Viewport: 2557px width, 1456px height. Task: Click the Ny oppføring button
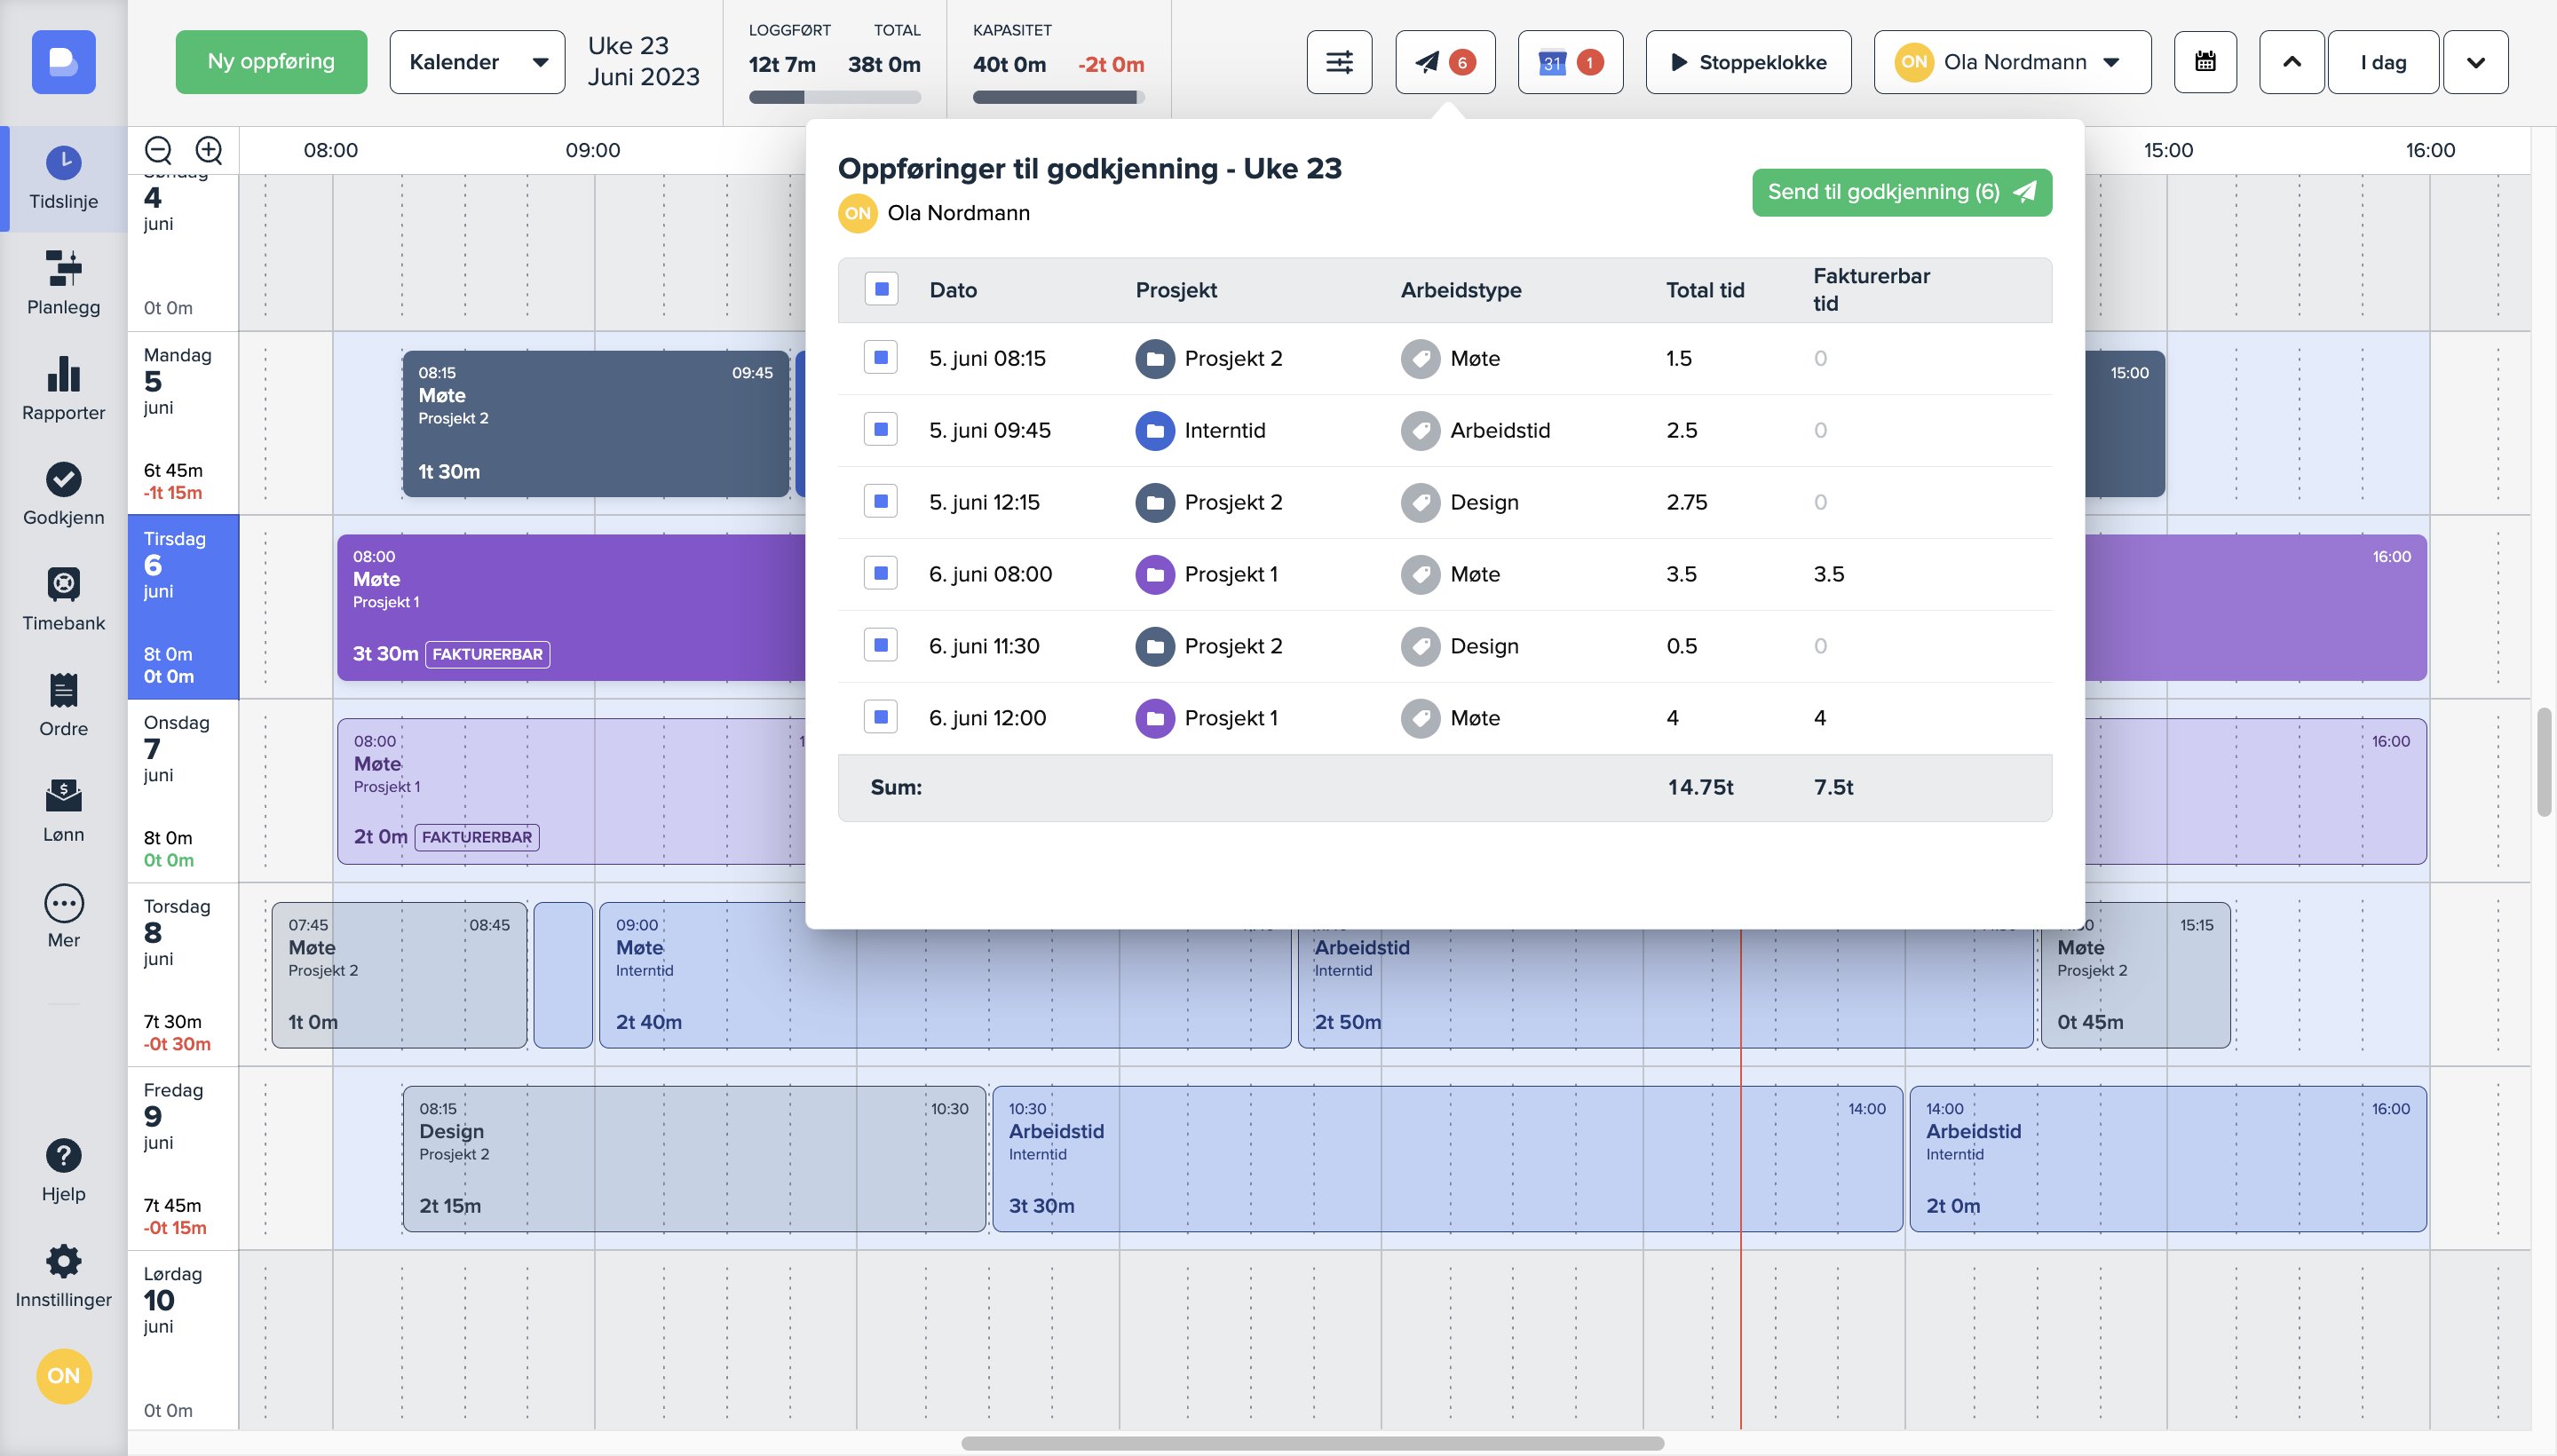click(x=271, y=62)
